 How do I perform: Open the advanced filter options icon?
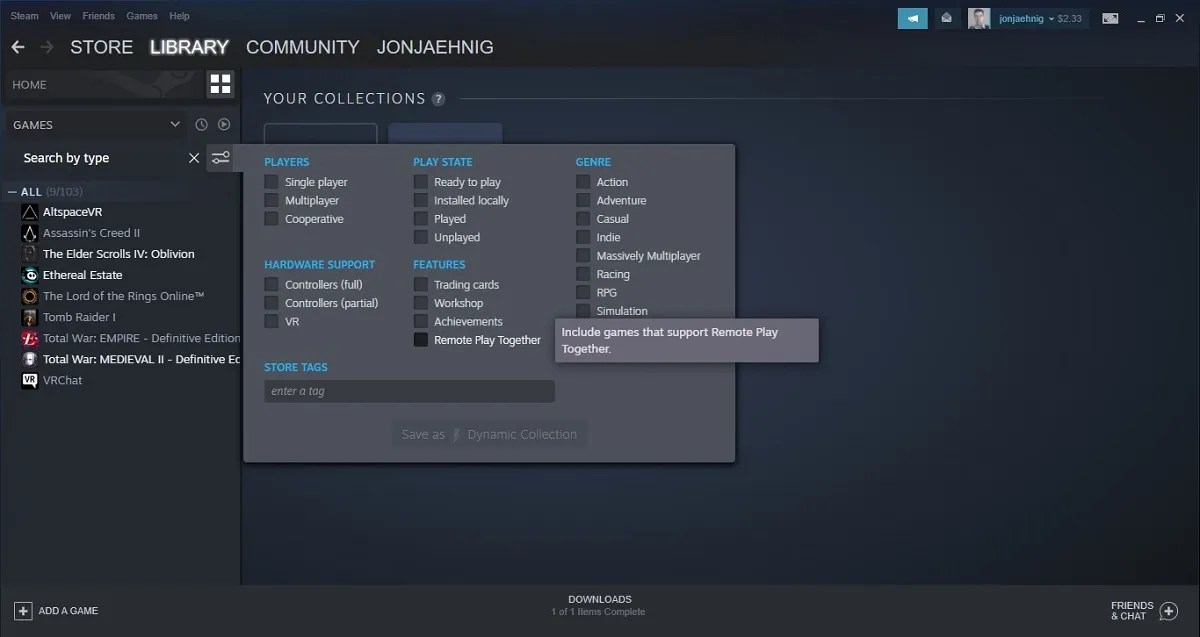221,158
